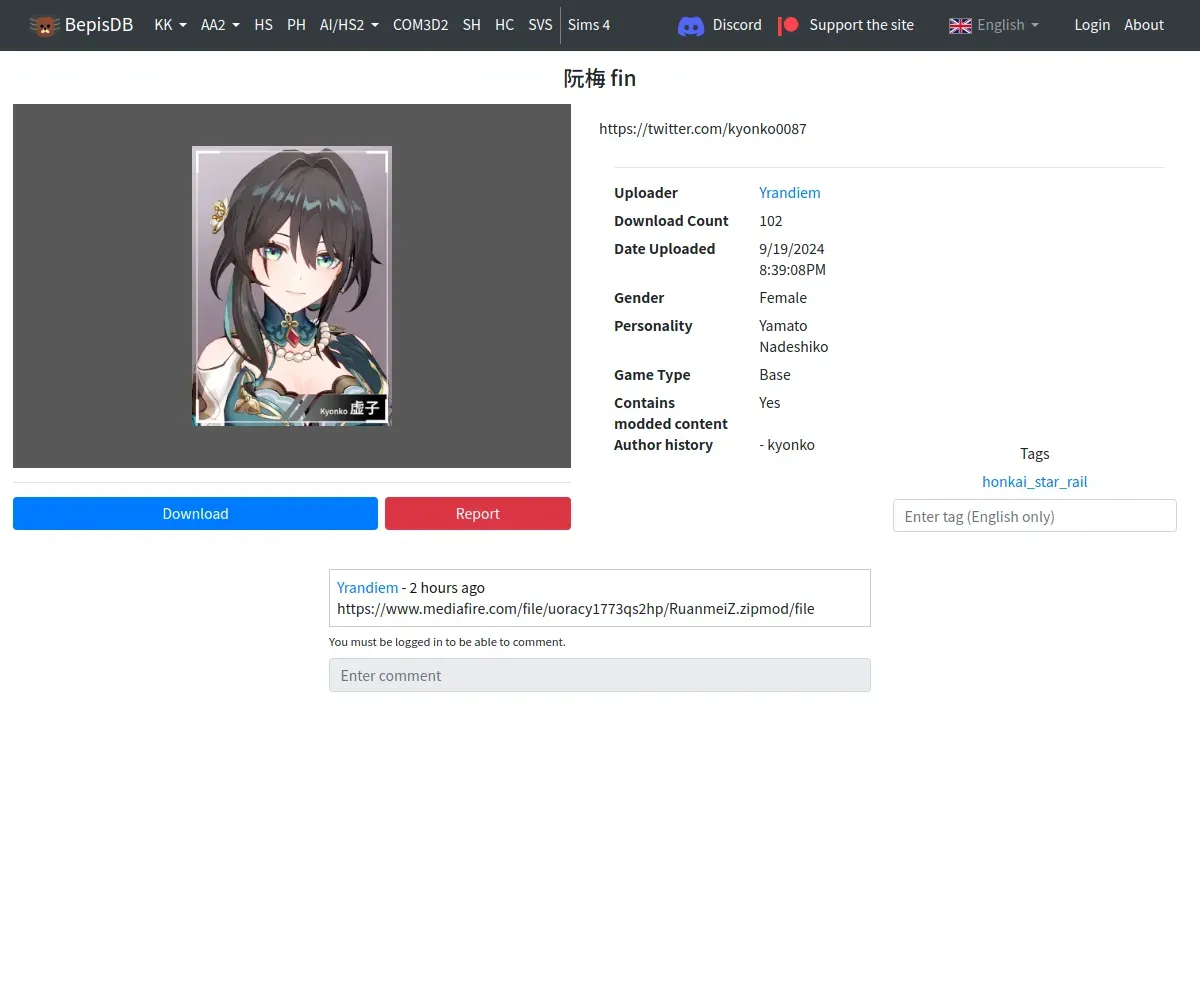Screen dimensions: 1200x1000
Task: Click the red Report button
Action: pos(478,513)
